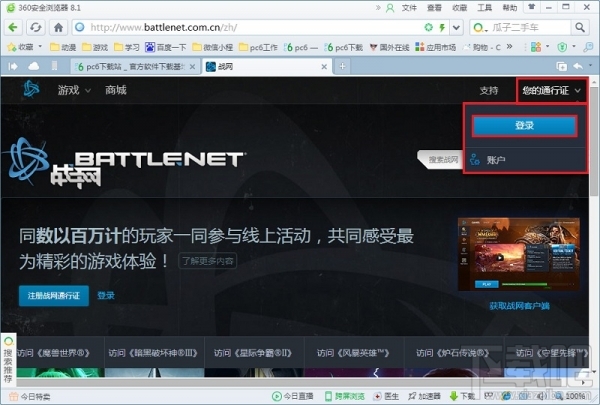
Task: Open 下载 downloads in status bar
Action: click(x=462, y=396)
